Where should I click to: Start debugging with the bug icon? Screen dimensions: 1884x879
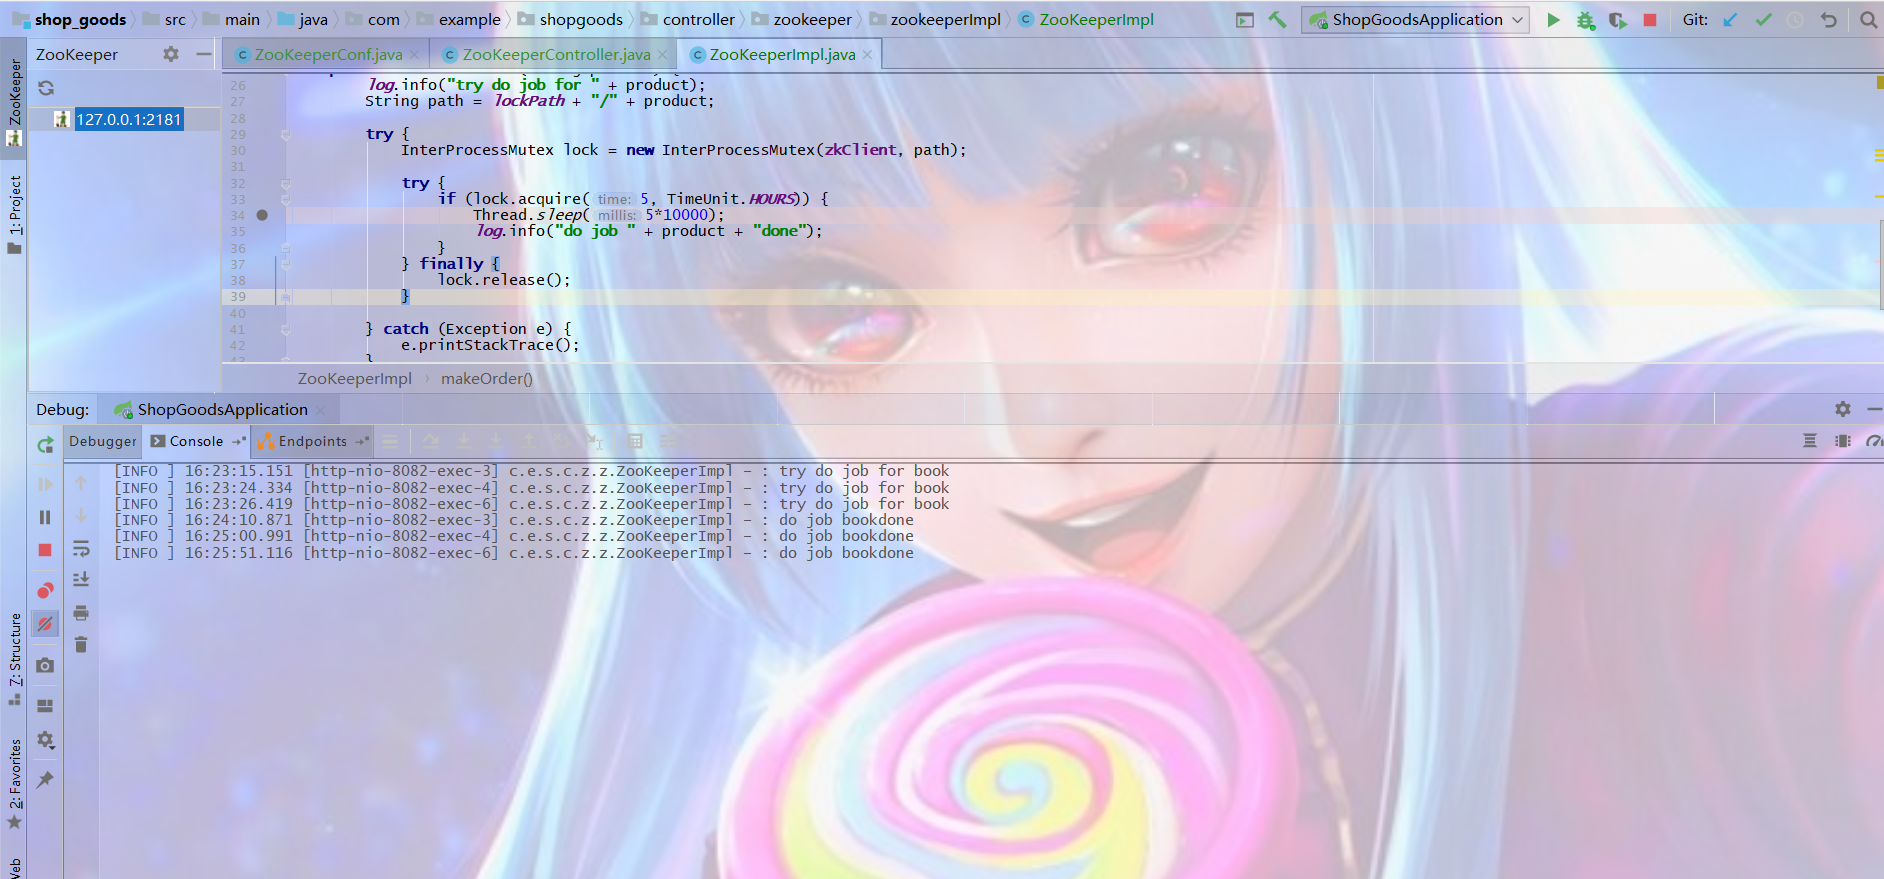coord(1585,19)
